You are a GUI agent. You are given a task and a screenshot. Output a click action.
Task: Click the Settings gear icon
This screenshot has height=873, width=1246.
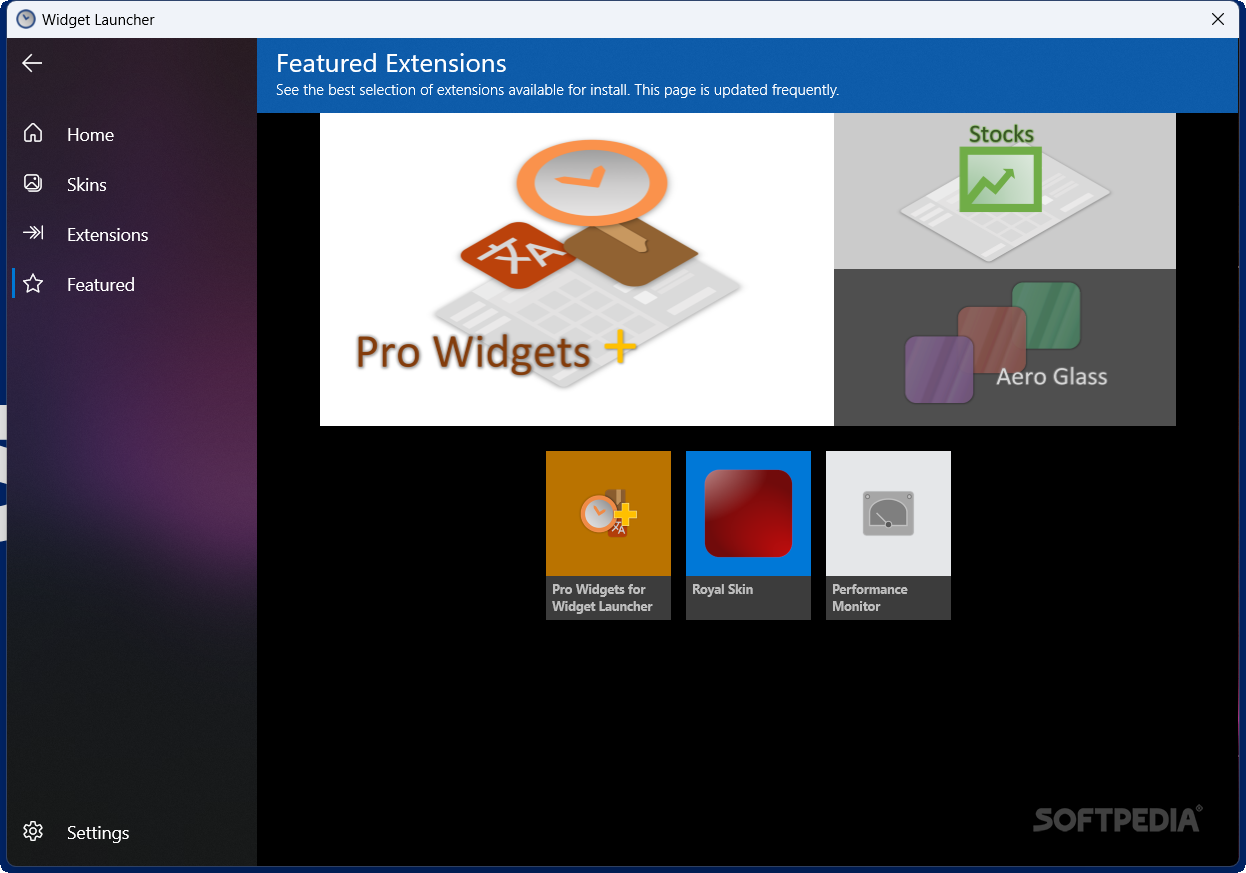coord(33,832)
